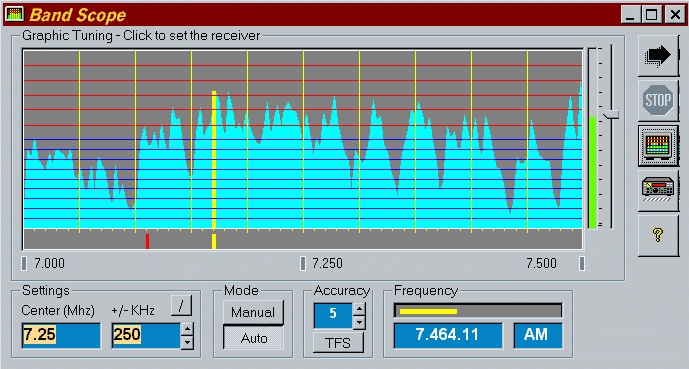Increase Accuracy value with up arrow
This screenshot has width=689, height=369.
click(359, 309)
